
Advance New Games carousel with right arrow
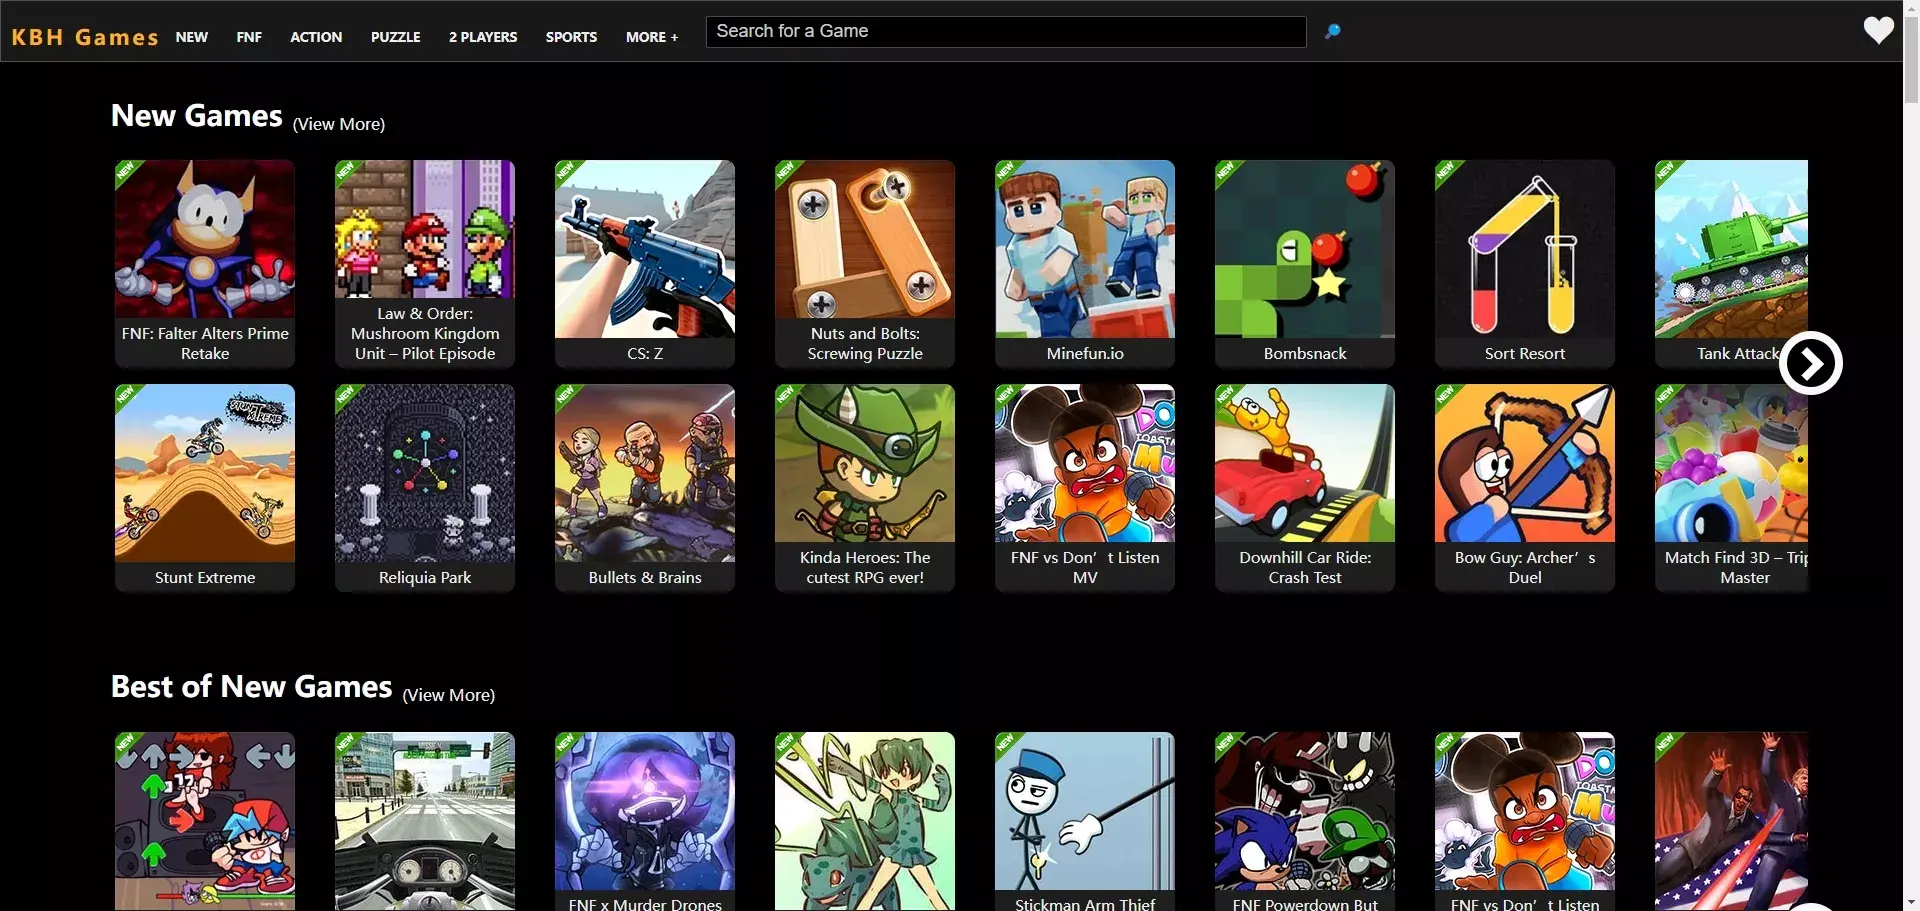(1811, 363)
